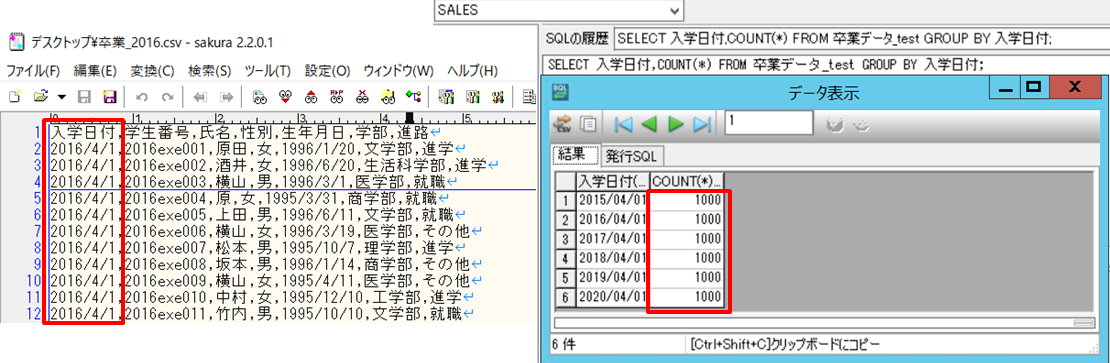Click the SQL app icon in データ表示 title bar
The height and width of the screenshot is (363, 1110).
(561, 91)
